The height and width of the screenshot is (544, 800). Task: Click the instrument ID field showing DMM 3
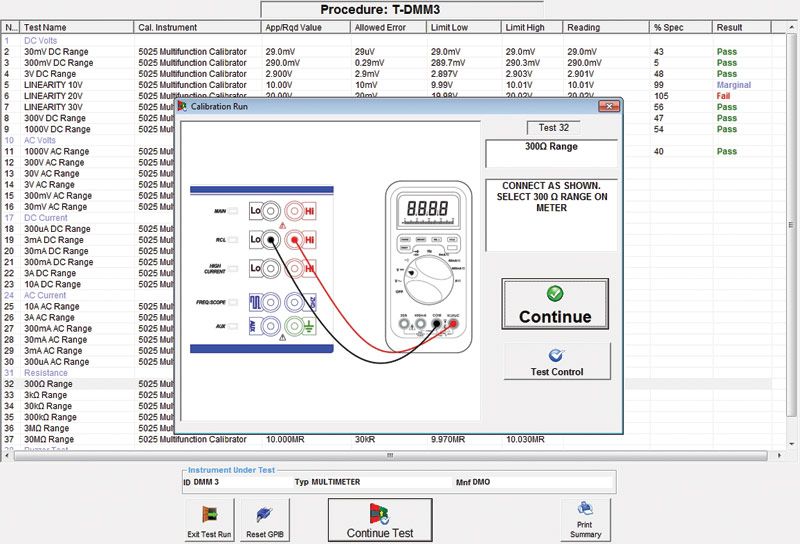[235, 481]
